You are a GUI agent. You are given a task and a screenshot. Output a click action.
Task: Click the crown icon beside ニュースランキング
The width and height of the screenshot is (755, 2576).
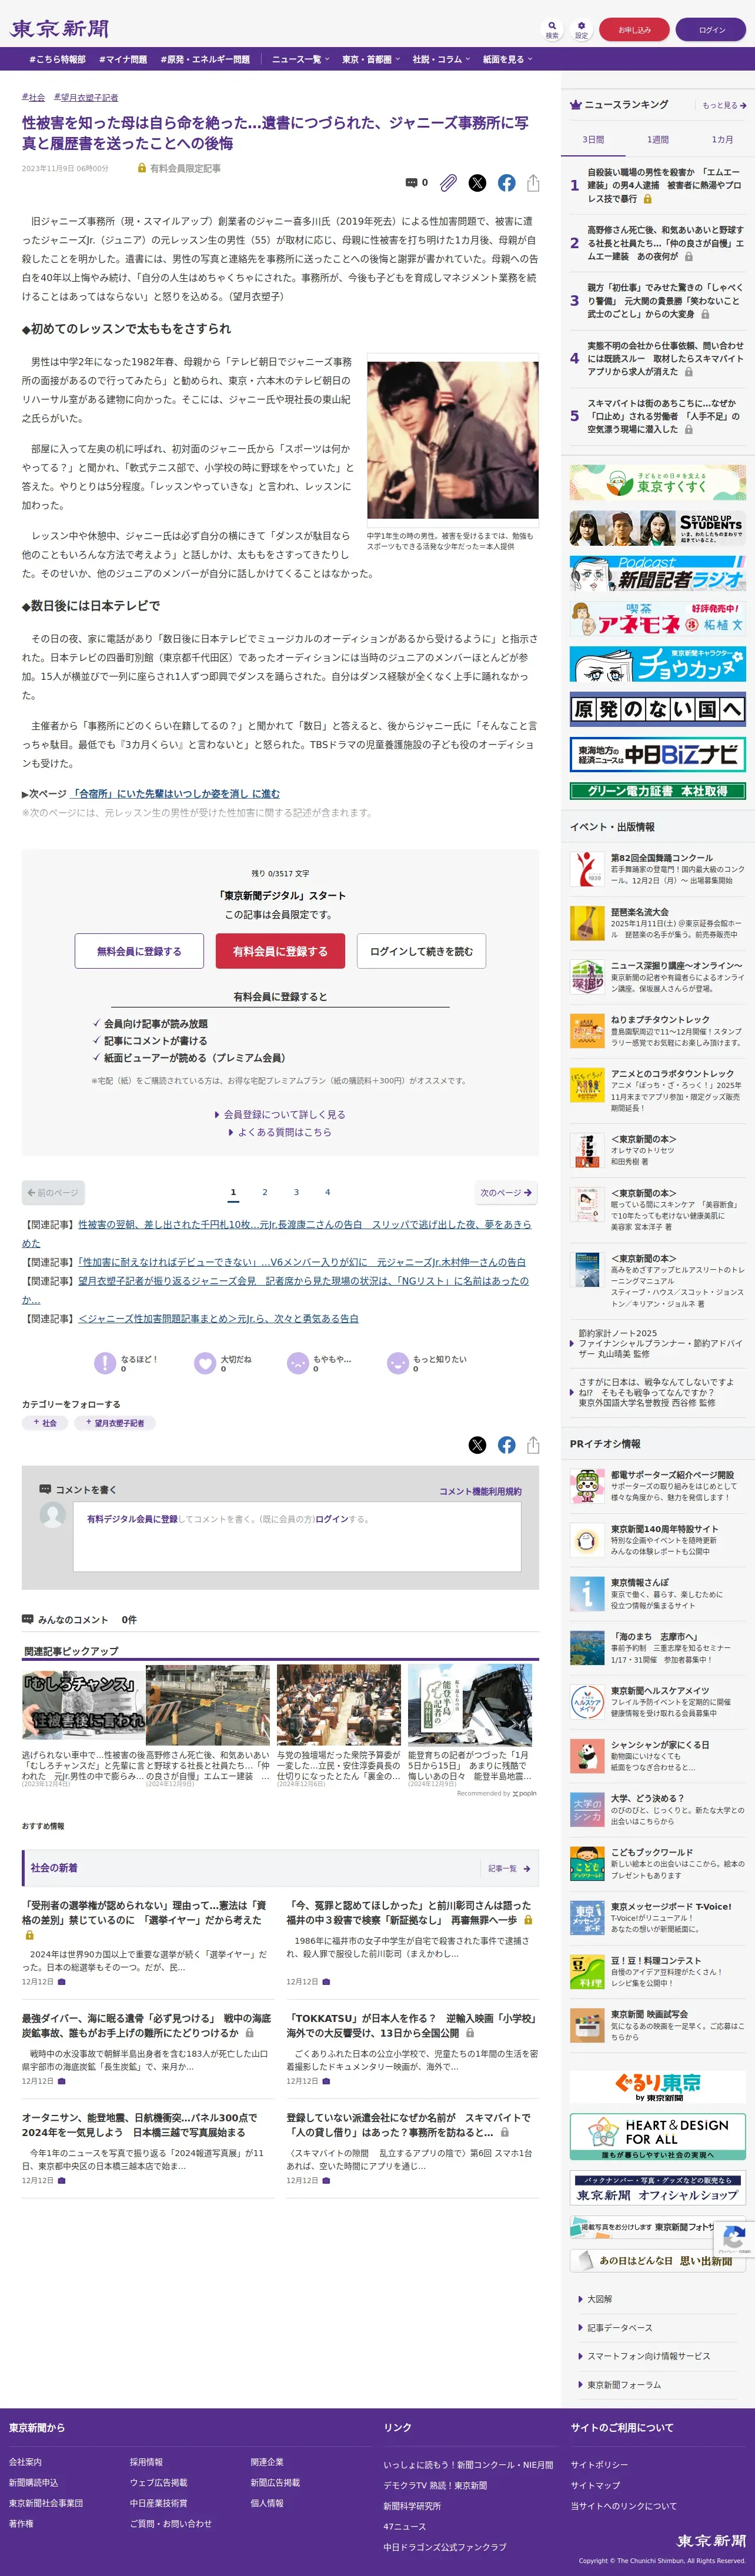[576, 105]
